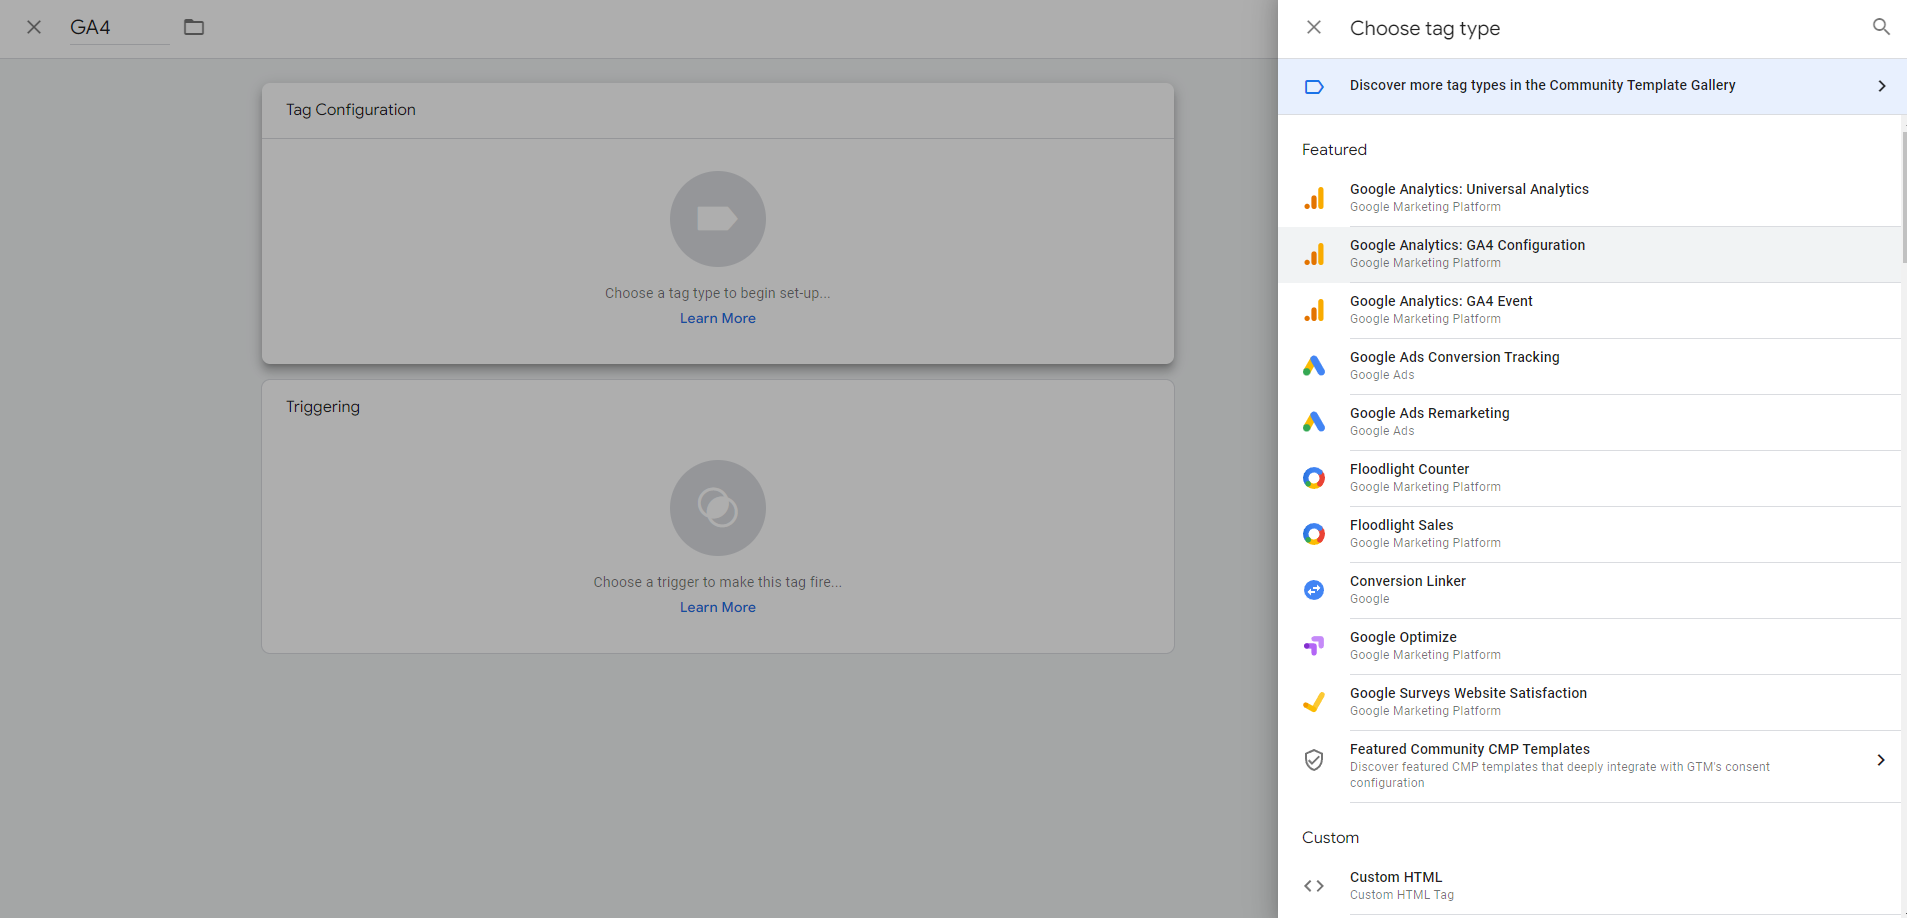The height and width of the screenshot is (918, 1907).
Task: Click the Custom HTML code icon
Action: [x=1314, y=885]
